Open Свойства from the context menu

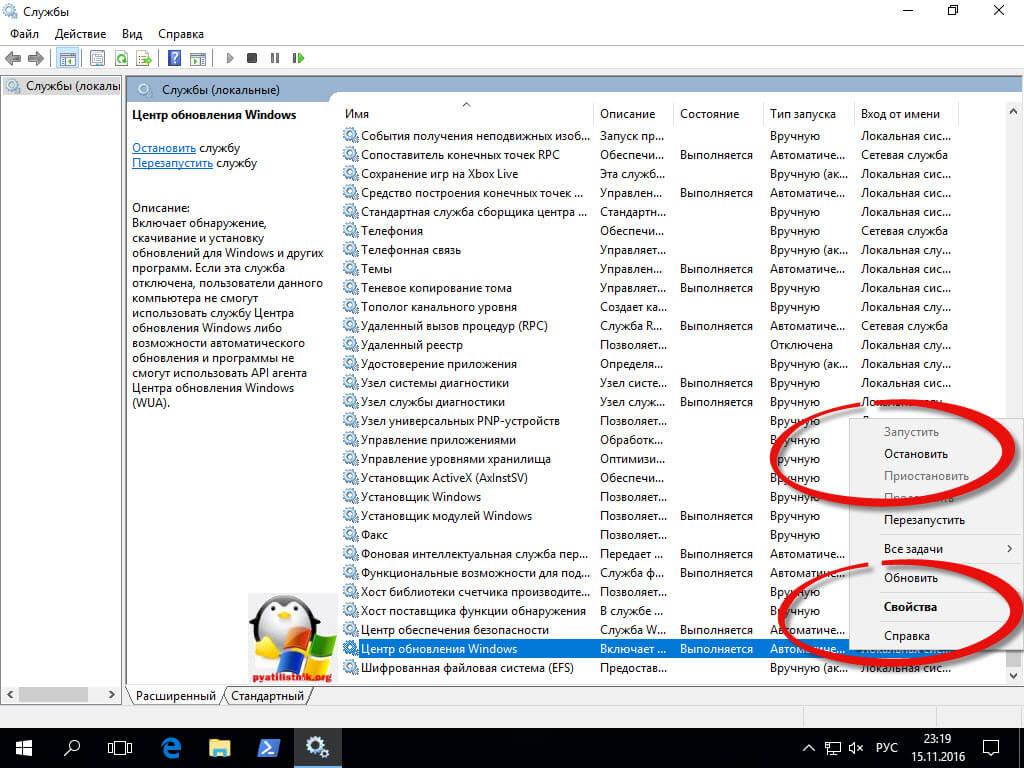pyautogui.click(x=910, y=607)
